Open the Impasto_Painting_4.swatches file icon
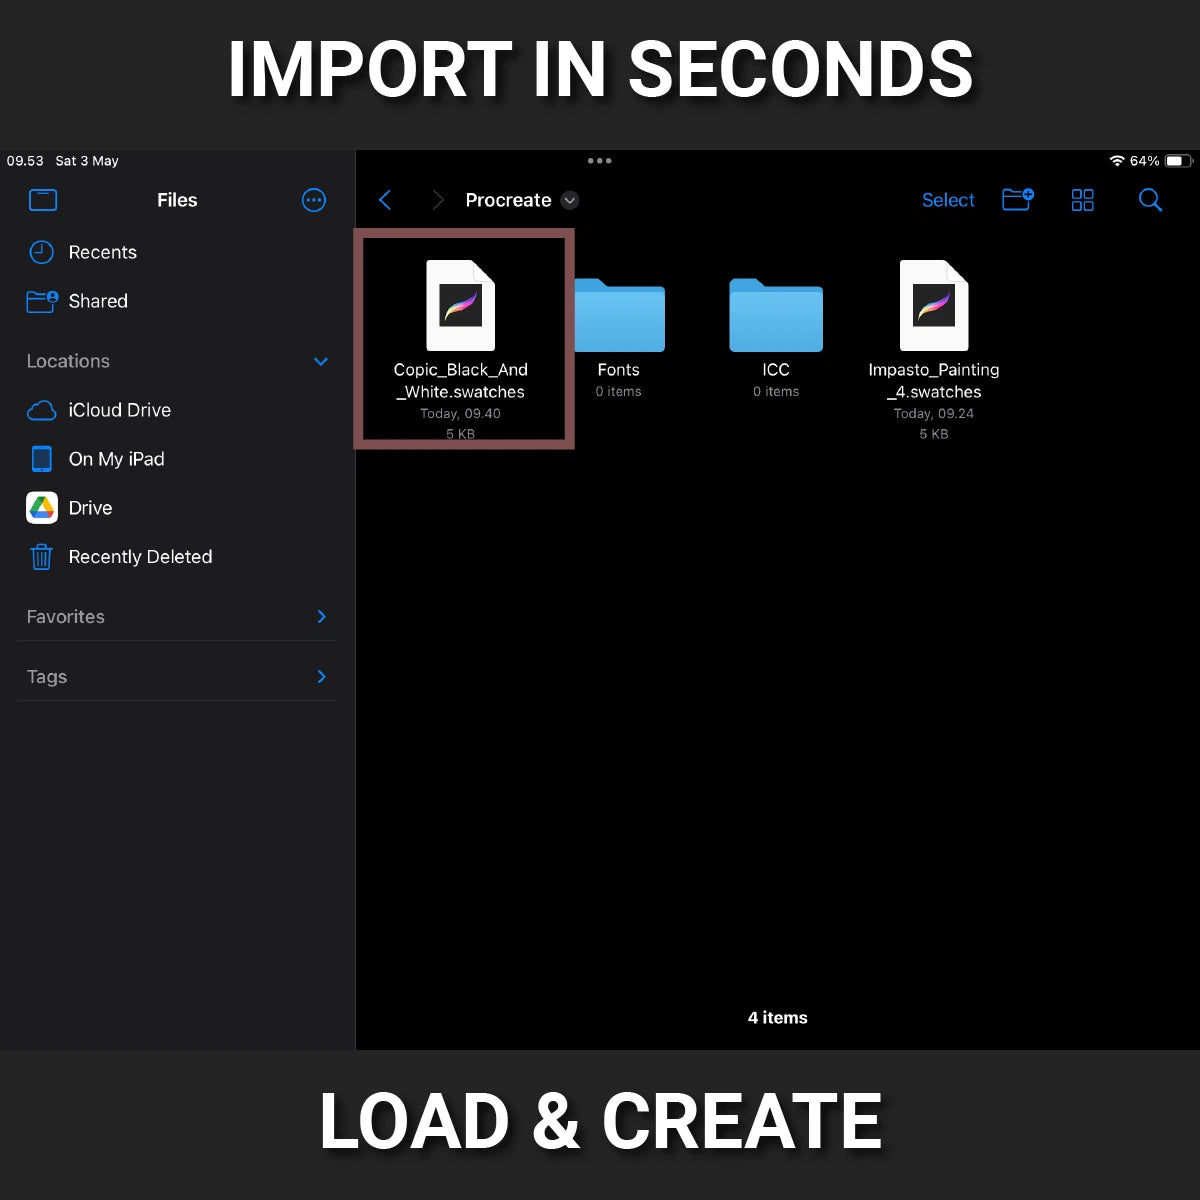This screenshot has width=1200, height=1200. point(934,305)
